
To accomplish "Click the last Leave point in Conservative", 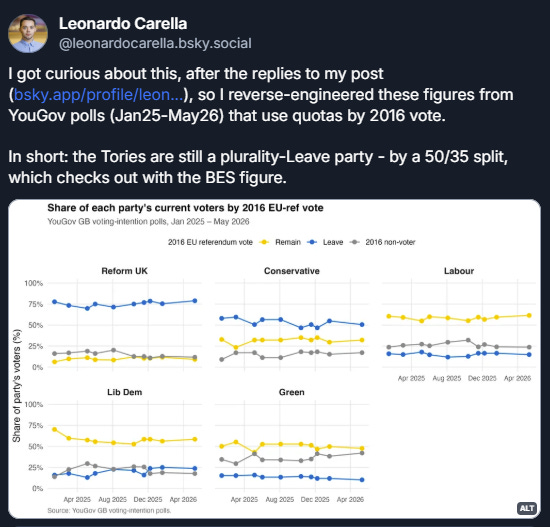I will [362, 325].
